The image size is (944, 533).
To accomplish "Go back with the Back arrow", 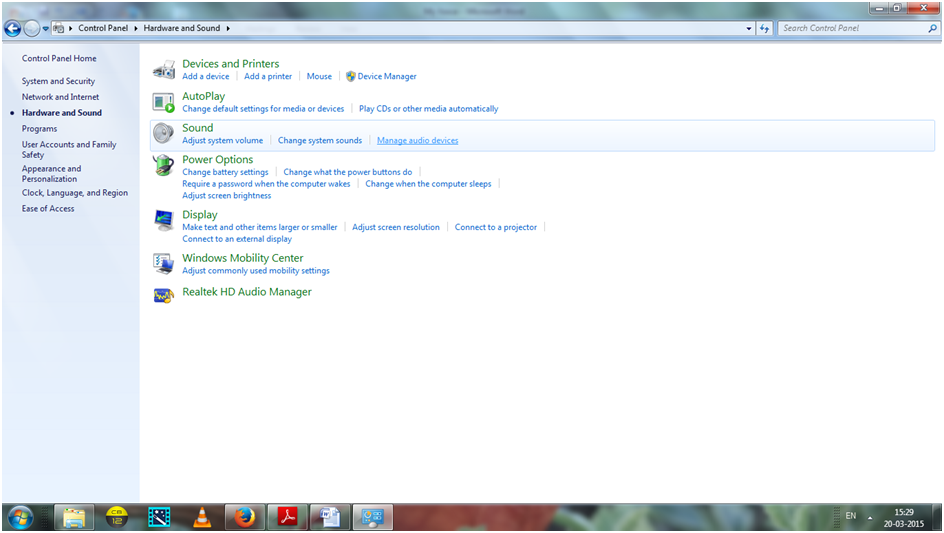I will (13, 28).
